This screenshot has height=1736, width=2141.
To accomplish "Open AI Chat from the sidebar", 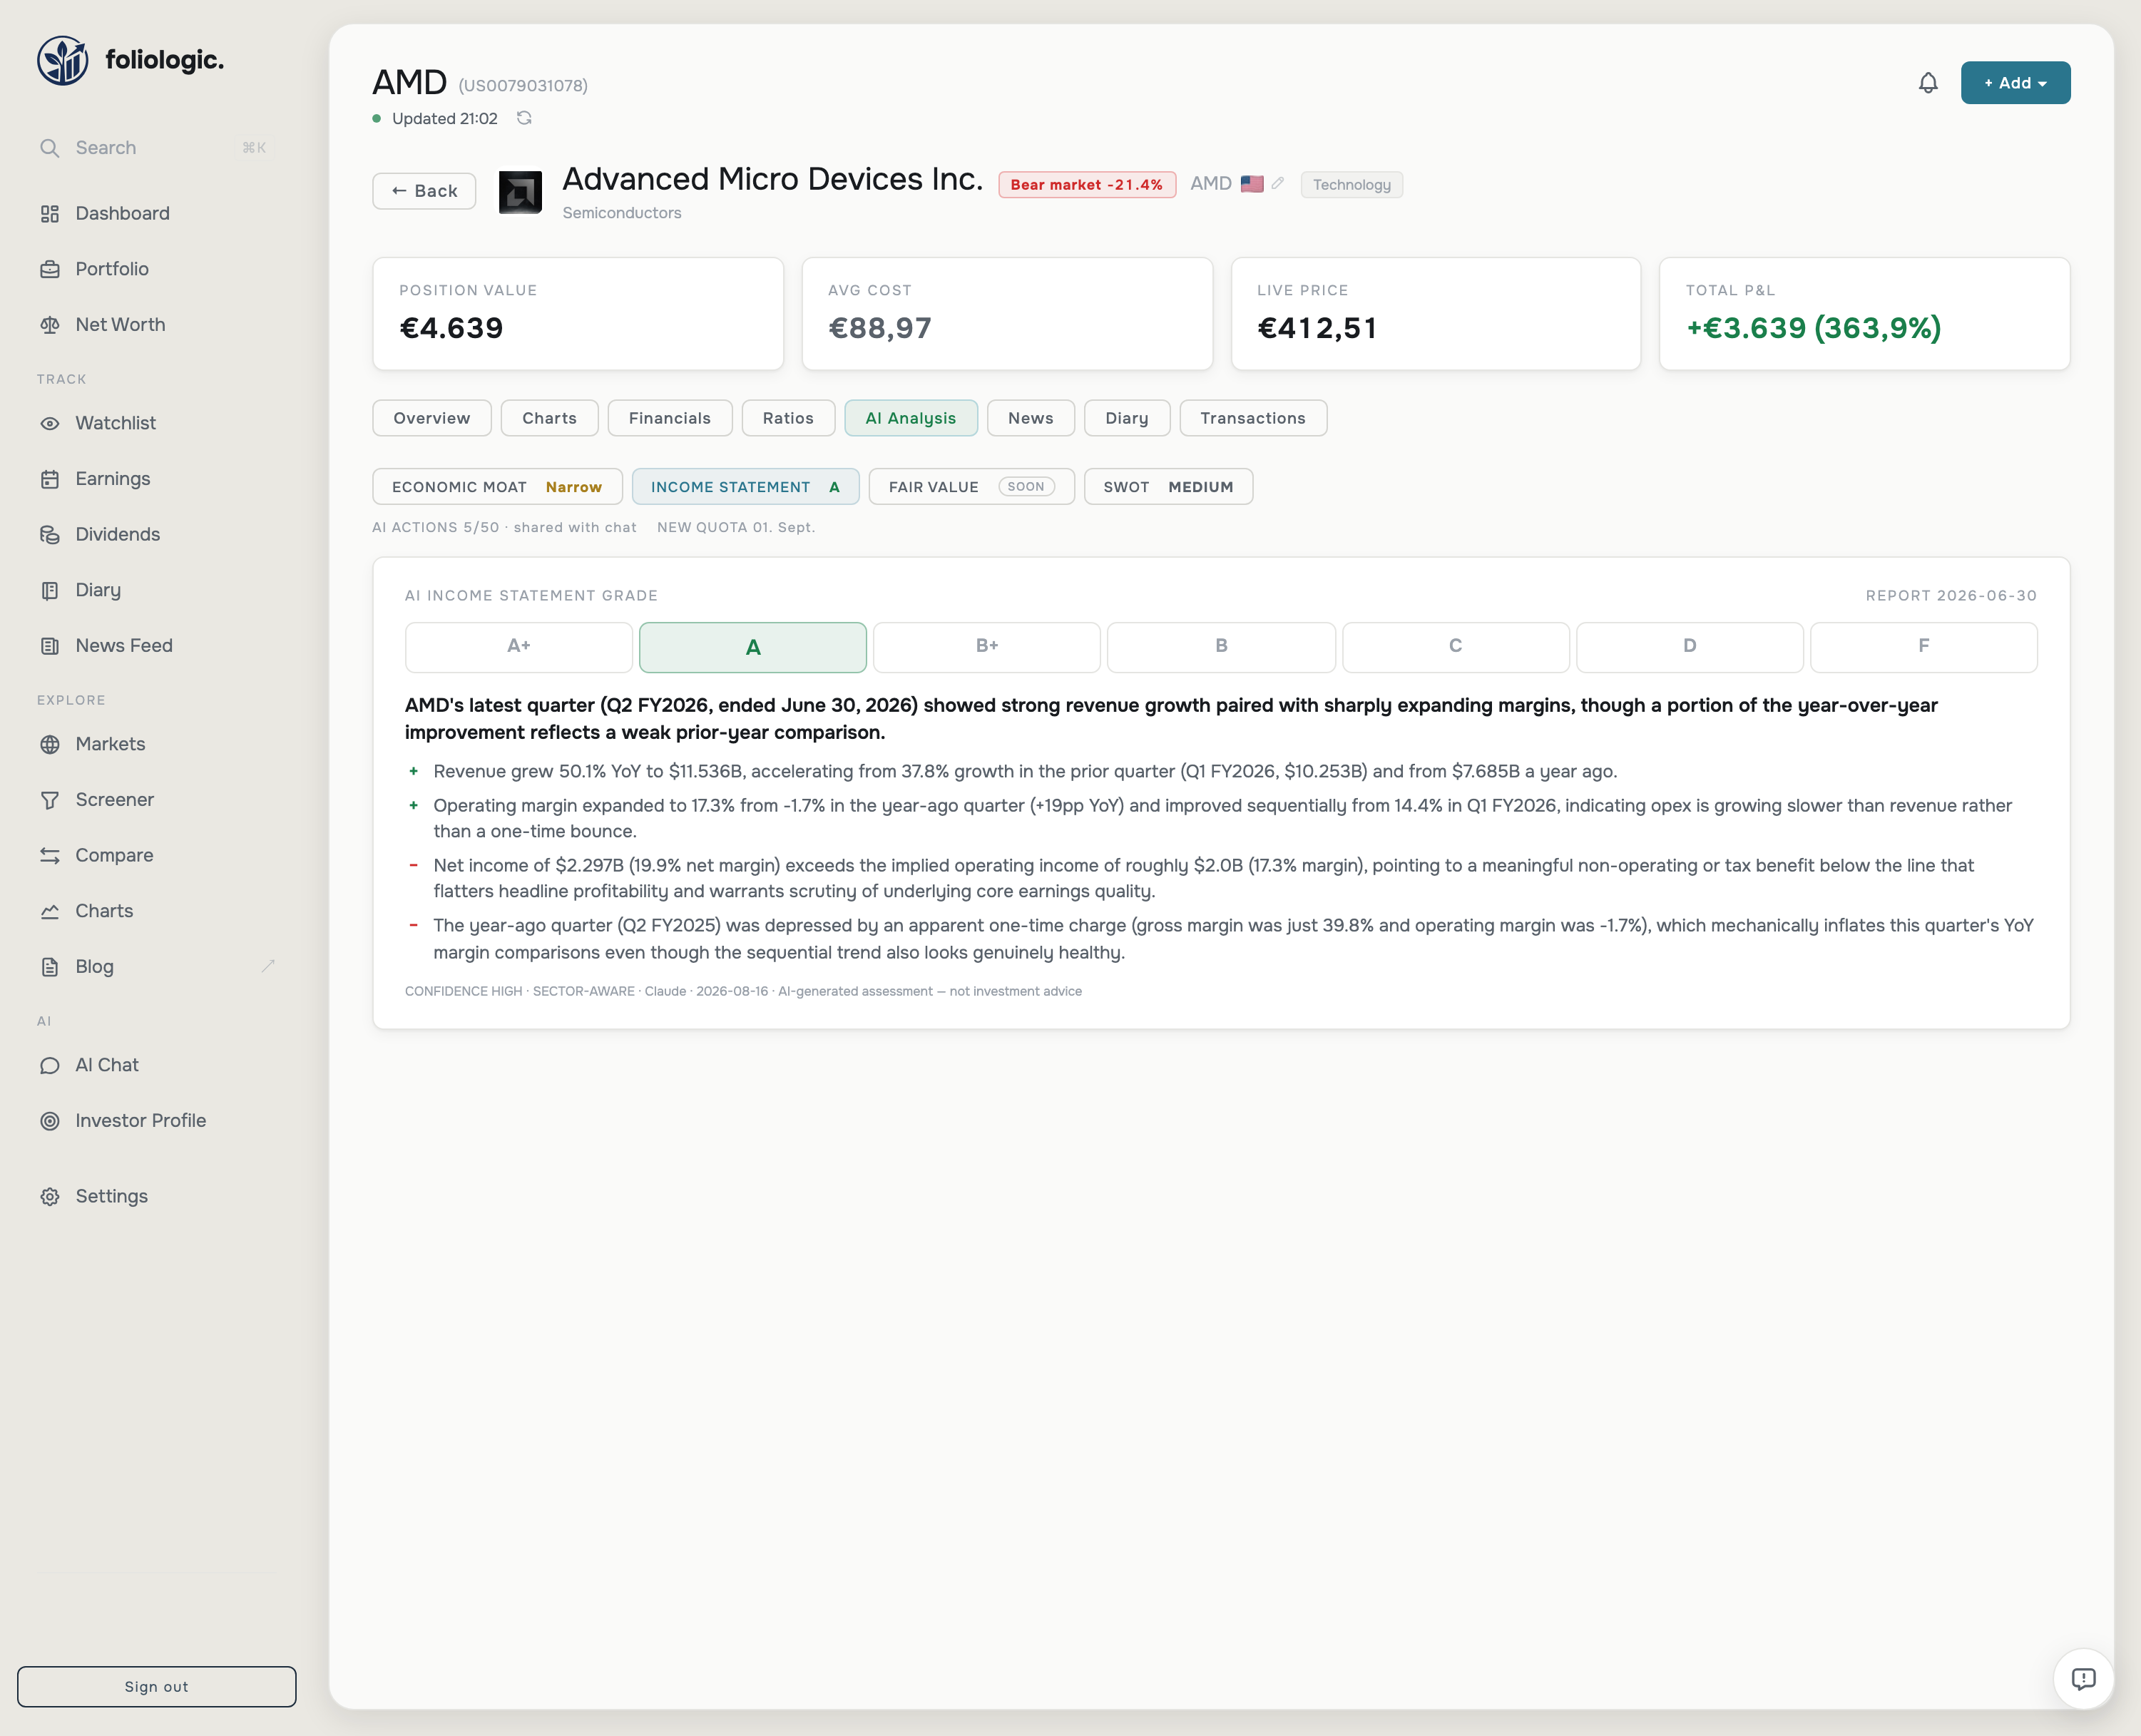I will tap(156, 1065).
